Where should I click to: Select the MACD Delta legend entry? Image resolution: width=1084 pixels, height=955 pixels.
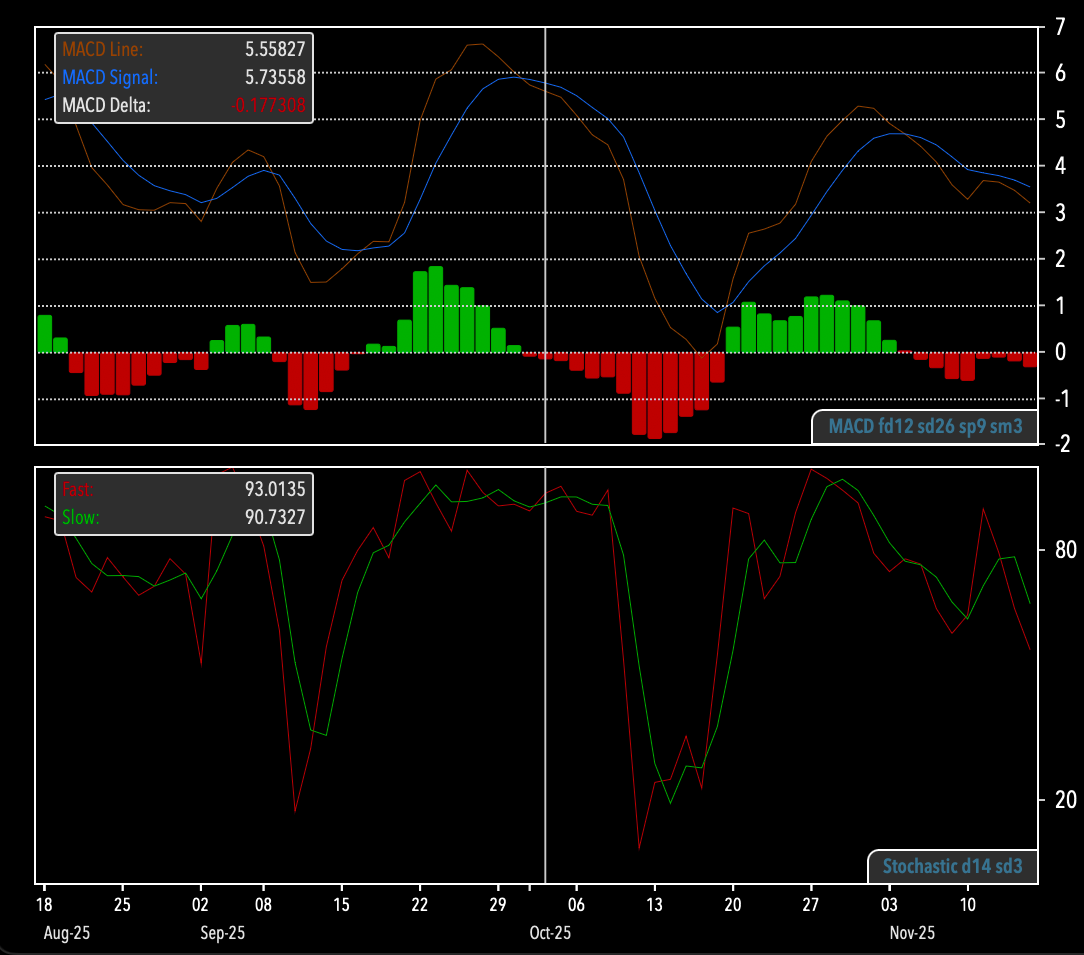click(x=106, y=105)
